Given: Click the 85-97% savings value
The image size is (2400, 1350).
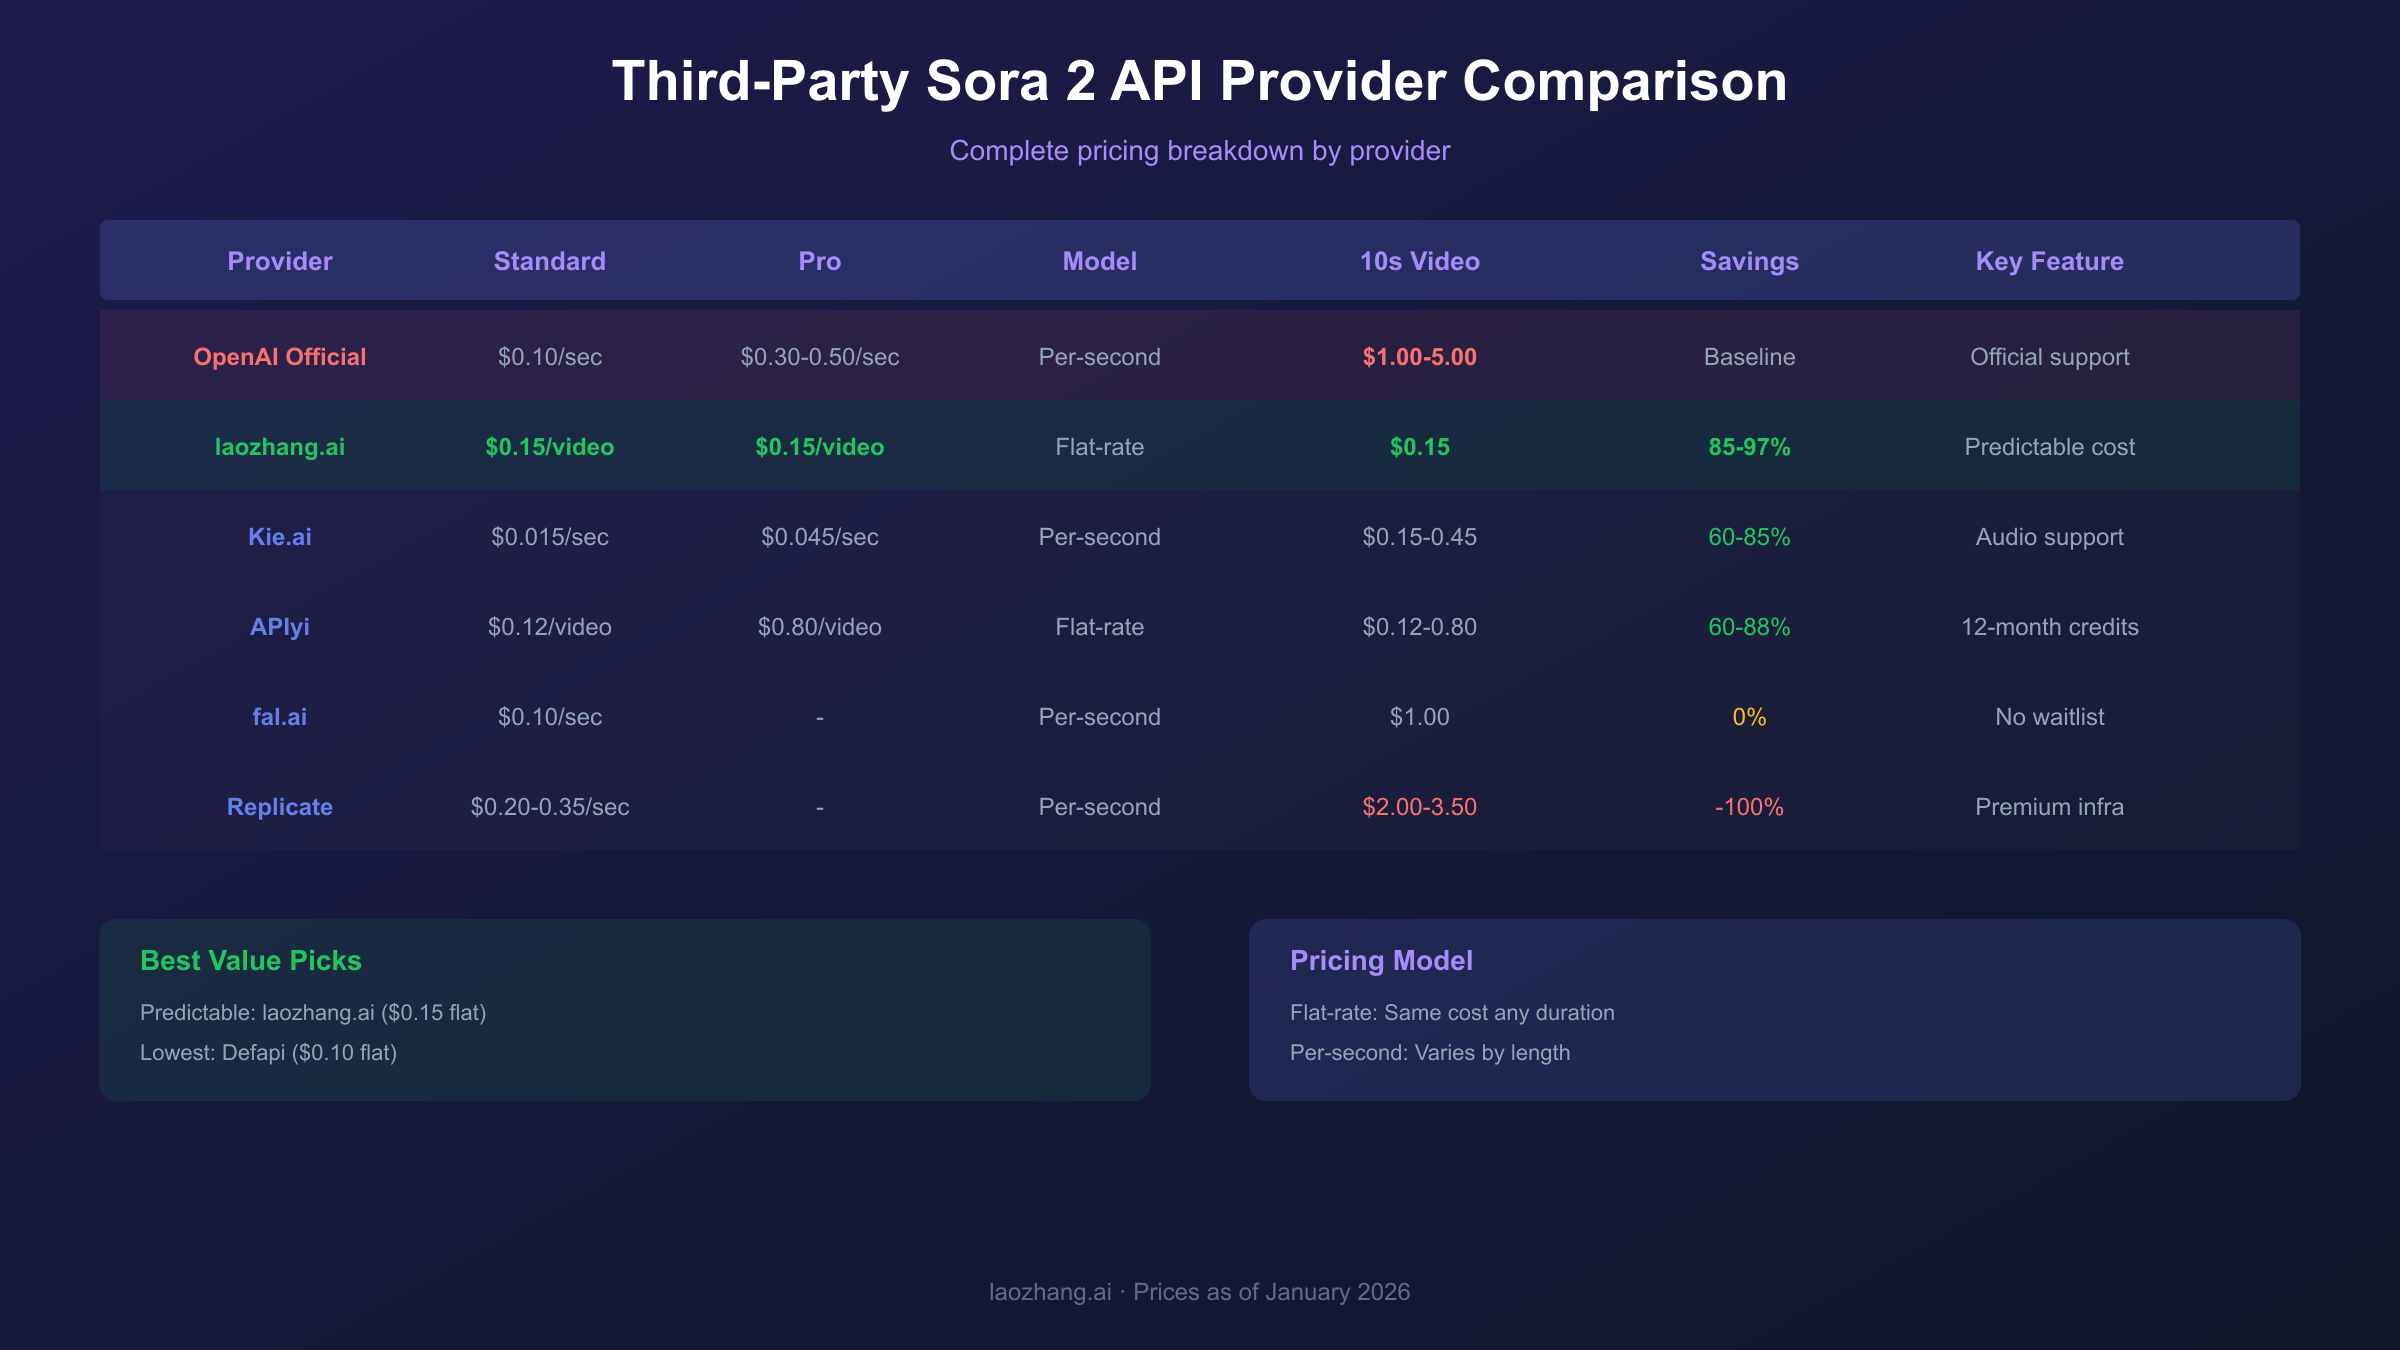Looking at the screenshot, I should click(1749, 447).
